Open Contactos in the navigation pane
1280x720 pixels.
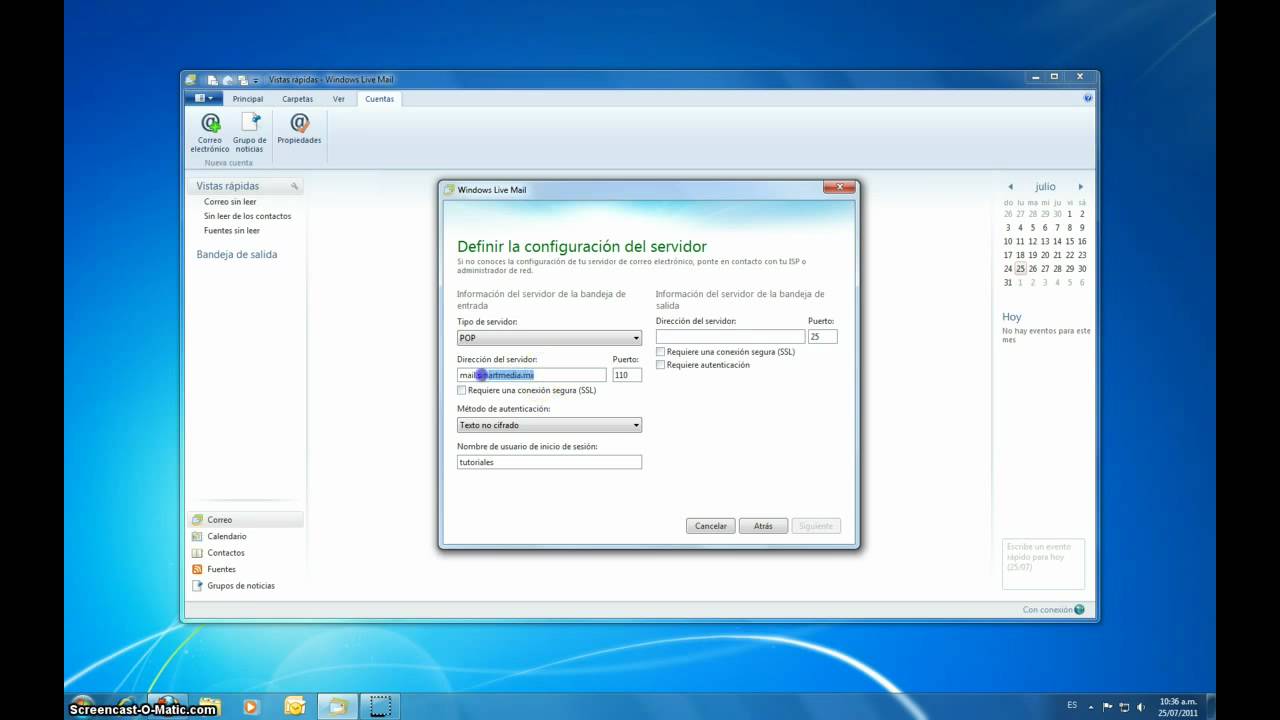click(x=225, y=553)
